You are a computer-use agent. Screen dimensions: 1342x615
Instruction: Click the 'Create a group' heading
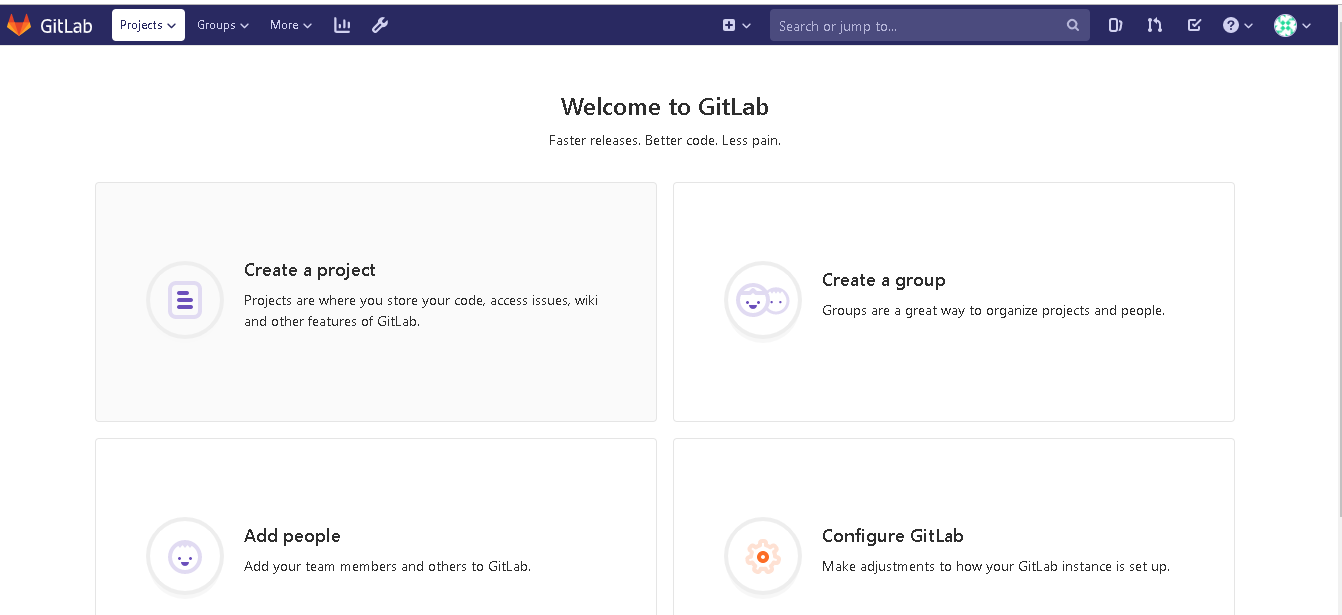(884, 280)
